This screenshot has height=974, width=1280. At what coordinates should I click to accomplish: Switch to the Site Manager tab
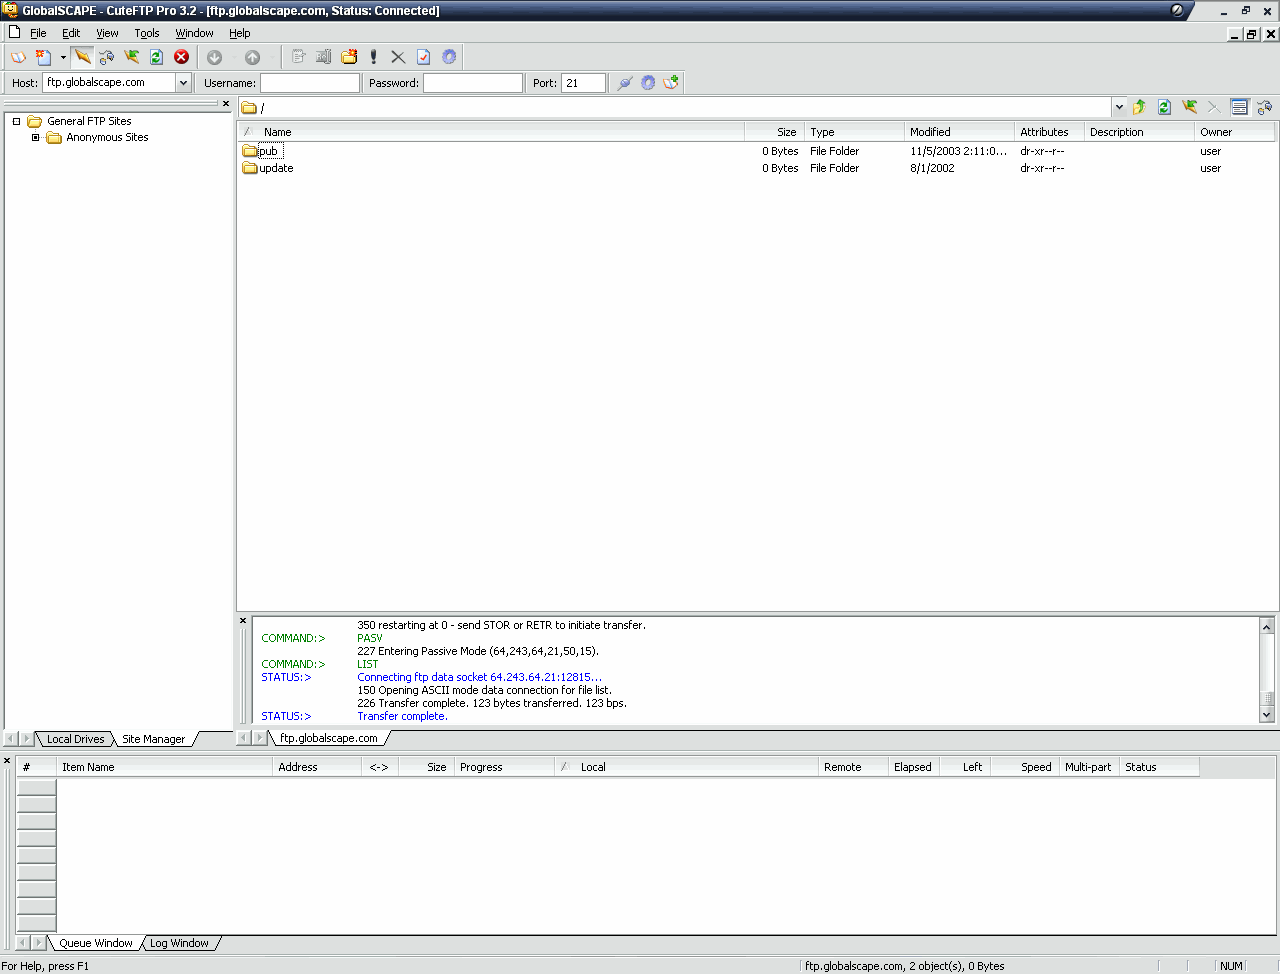pos(153,739)
